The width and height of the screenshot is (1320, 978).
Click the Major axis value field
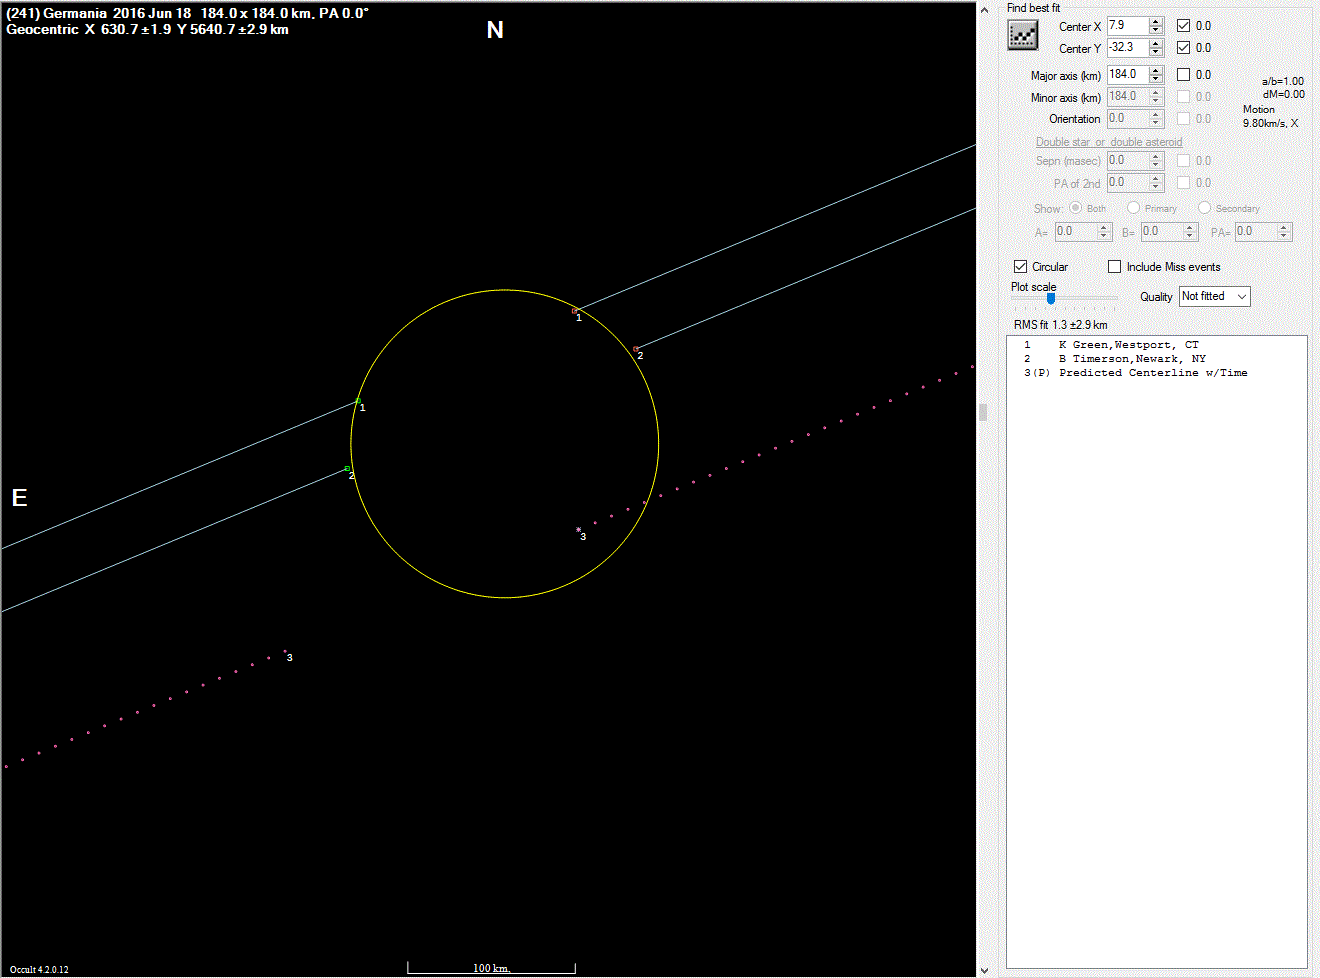point(1127,75)
